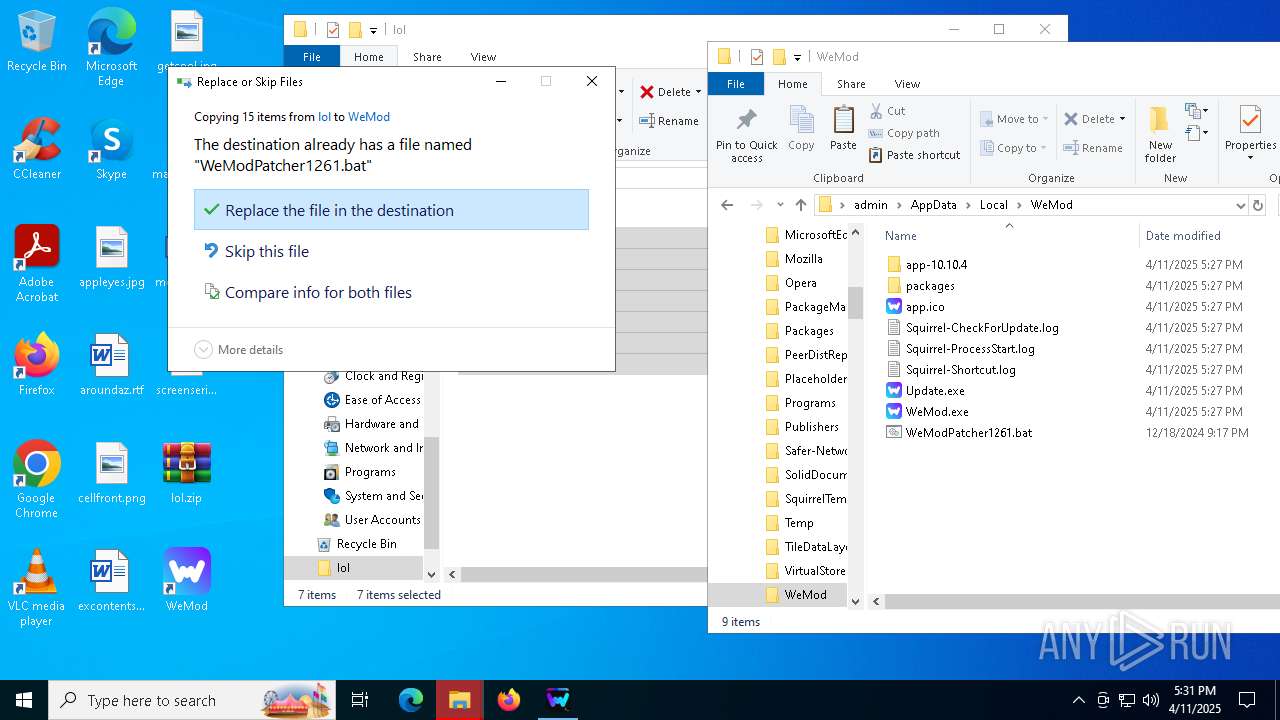The height and width of the screenshot is (720, 1280).
Task: Click WeMod icon in taskbar
Action: pos(558,700)
